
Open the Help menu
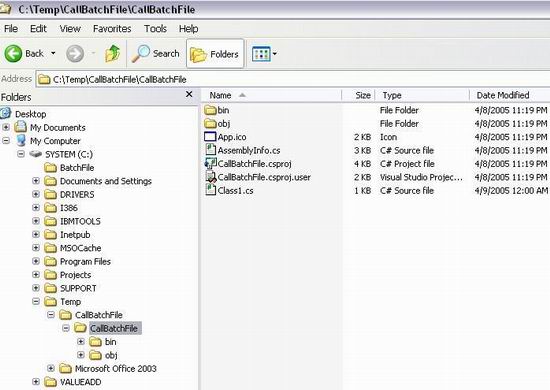point(189,28)
